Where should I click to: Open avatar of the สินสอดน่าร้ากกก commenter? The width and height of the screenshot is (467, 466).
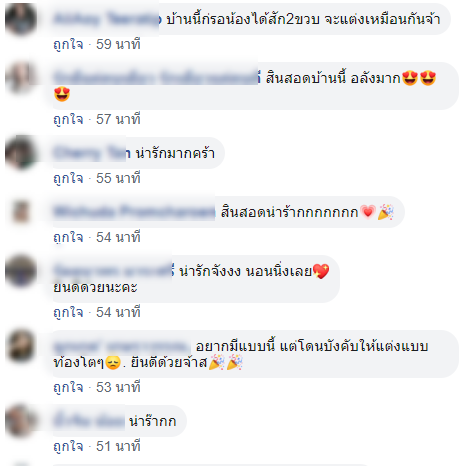(21, 212)
